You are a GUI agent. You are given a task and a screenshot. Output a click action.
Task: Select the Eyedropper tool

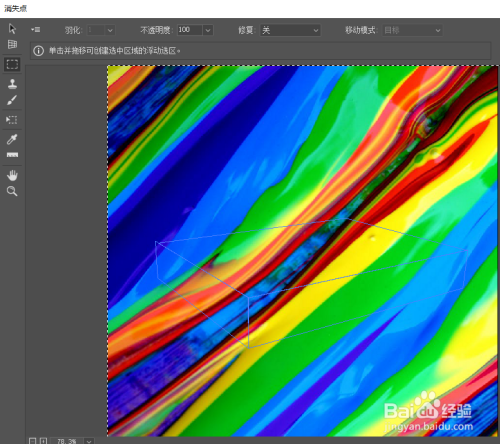[12, 139]
